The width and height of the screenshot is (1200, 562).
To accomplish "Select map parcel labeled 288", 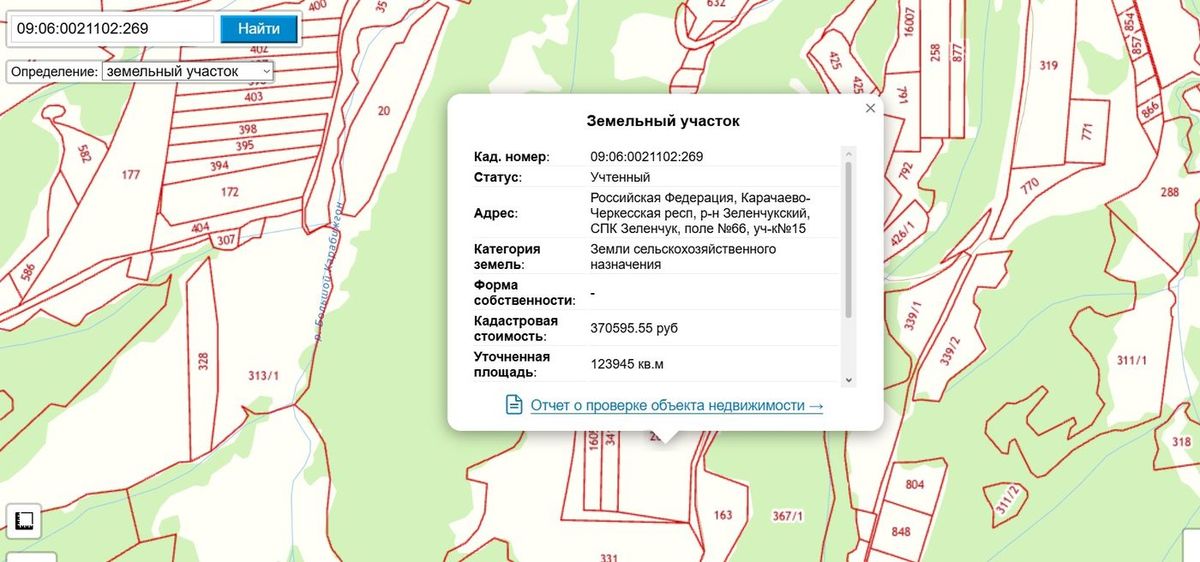I will pyautogui.click(x=1169, y=192).
